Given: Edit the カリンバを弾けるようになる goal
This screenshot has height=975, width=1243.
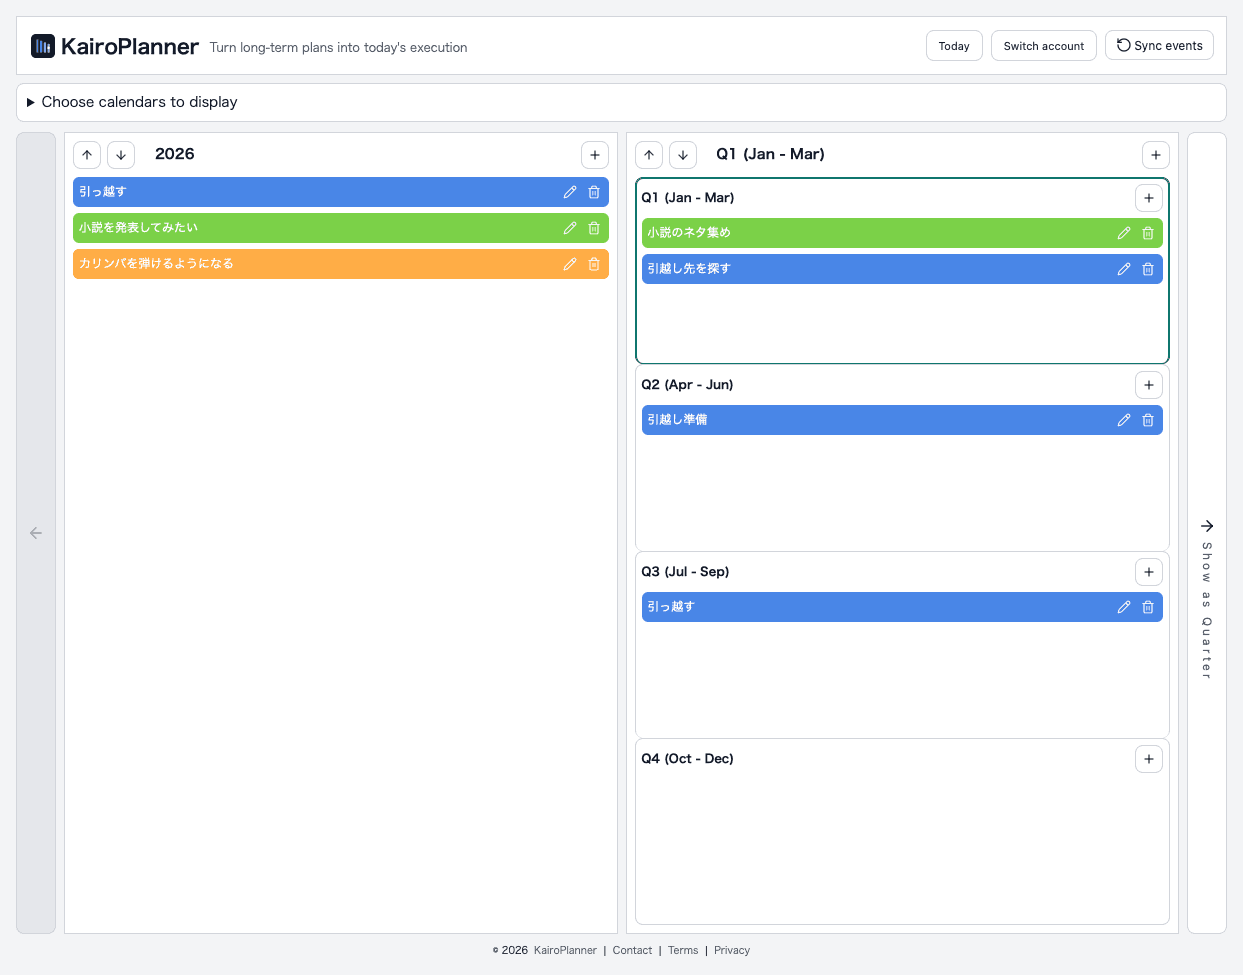Looking at the screenshot, I should (570, 264).
